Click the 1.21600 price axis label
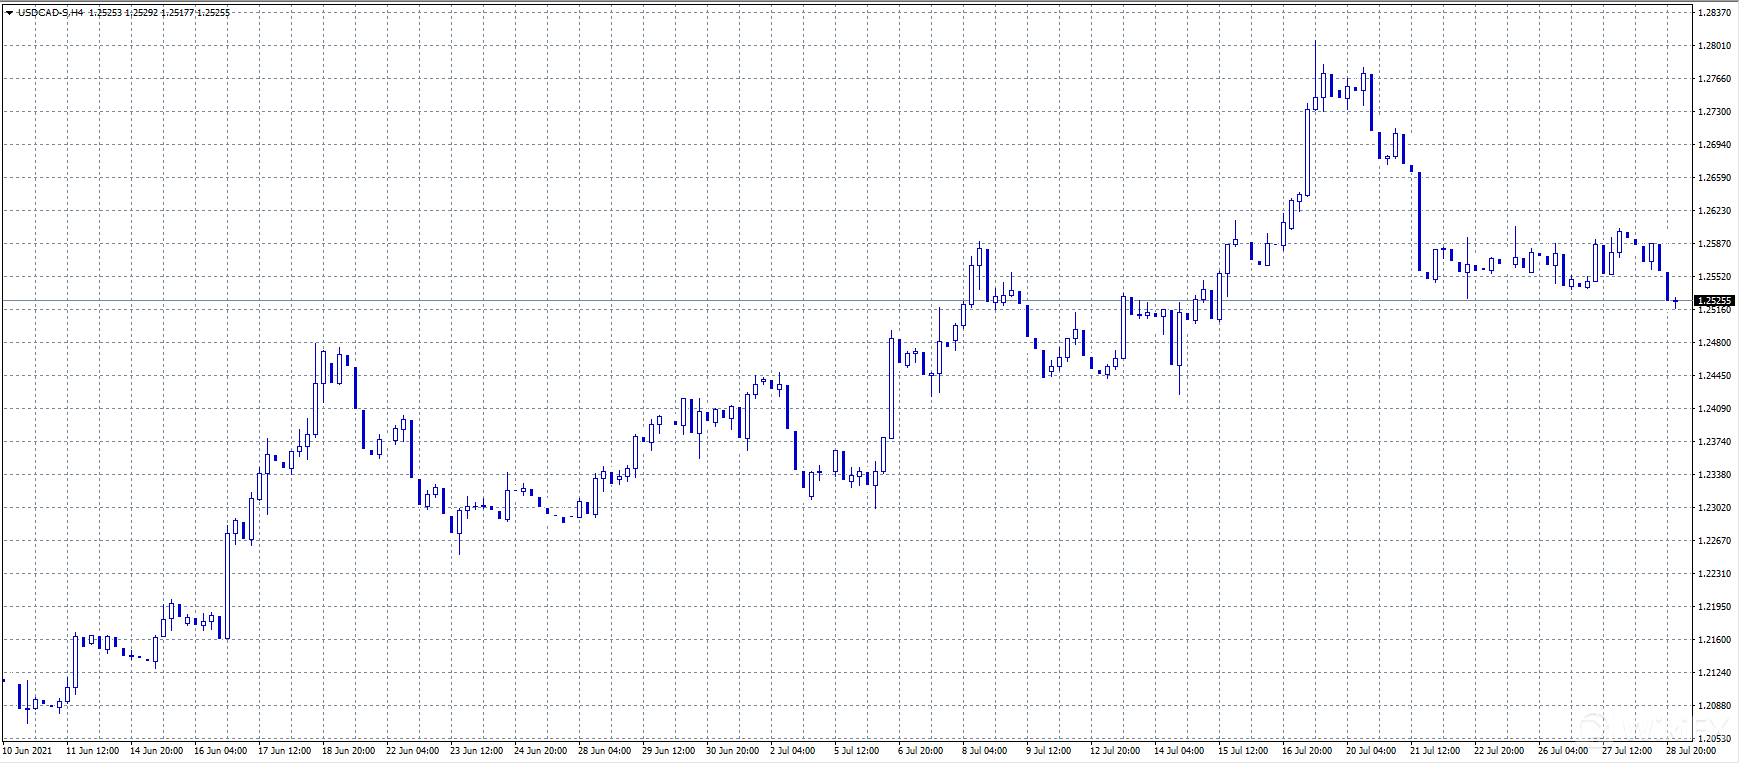The image size is (1740, 764). [1714, 640]
